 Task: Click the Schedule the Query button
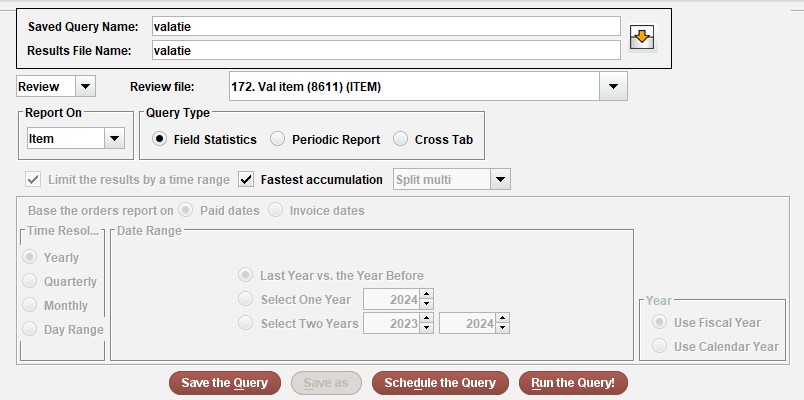click(x=440, y=383)
